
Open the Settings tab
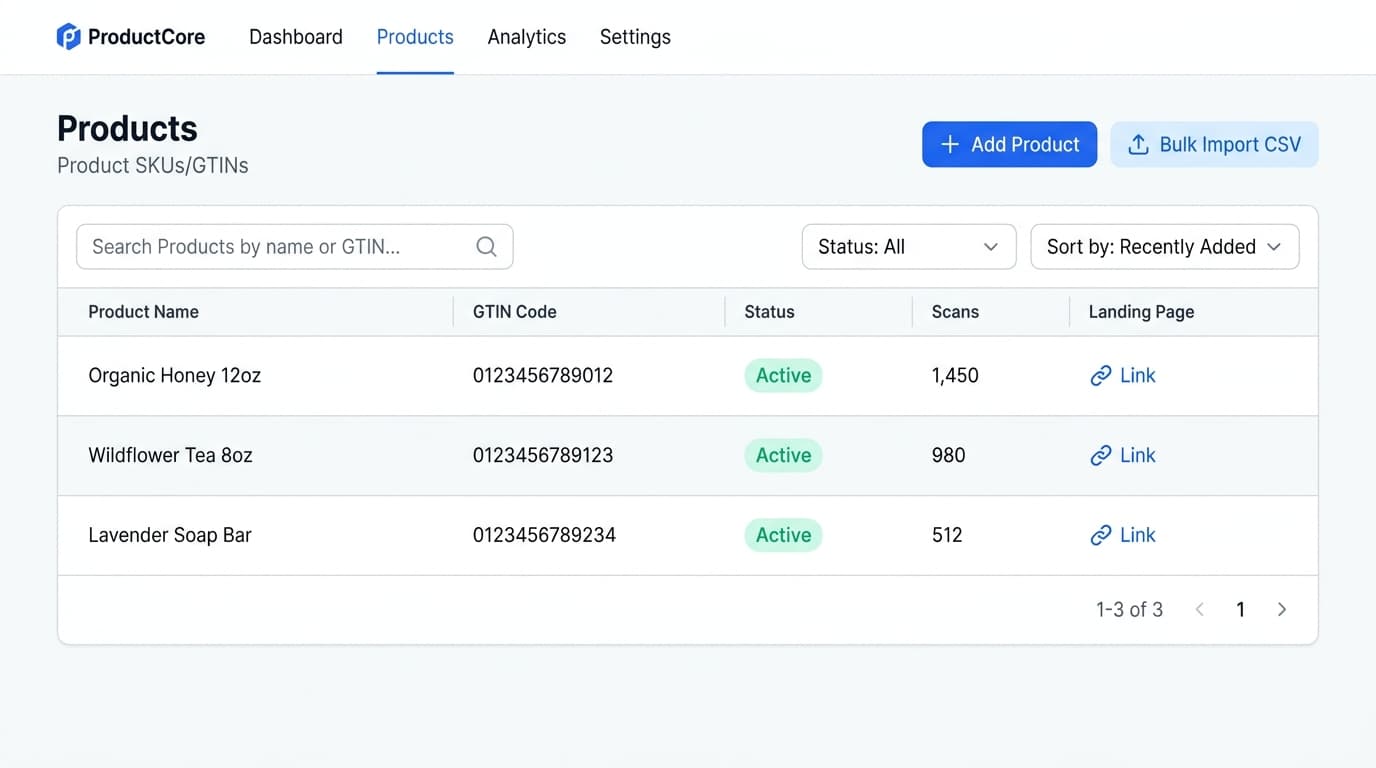click(635, 37)
